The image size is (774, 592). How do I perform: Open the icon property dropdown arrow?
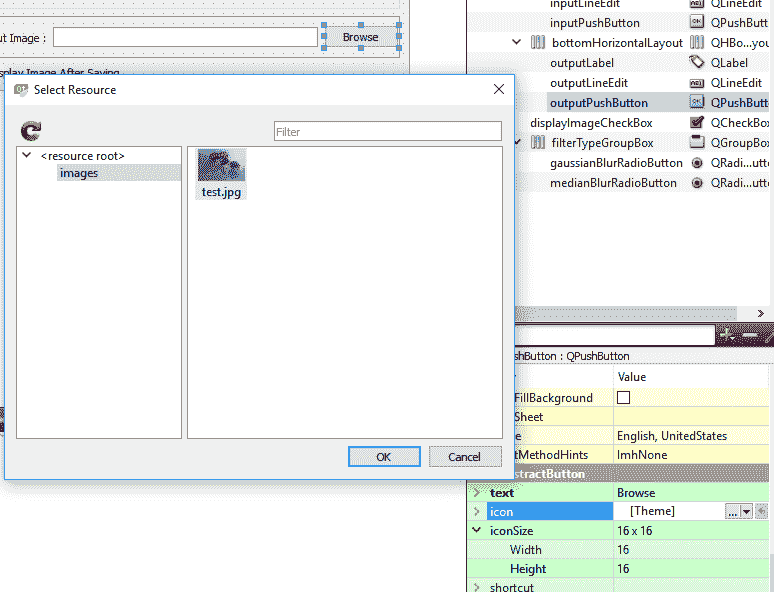coord(746,511)
